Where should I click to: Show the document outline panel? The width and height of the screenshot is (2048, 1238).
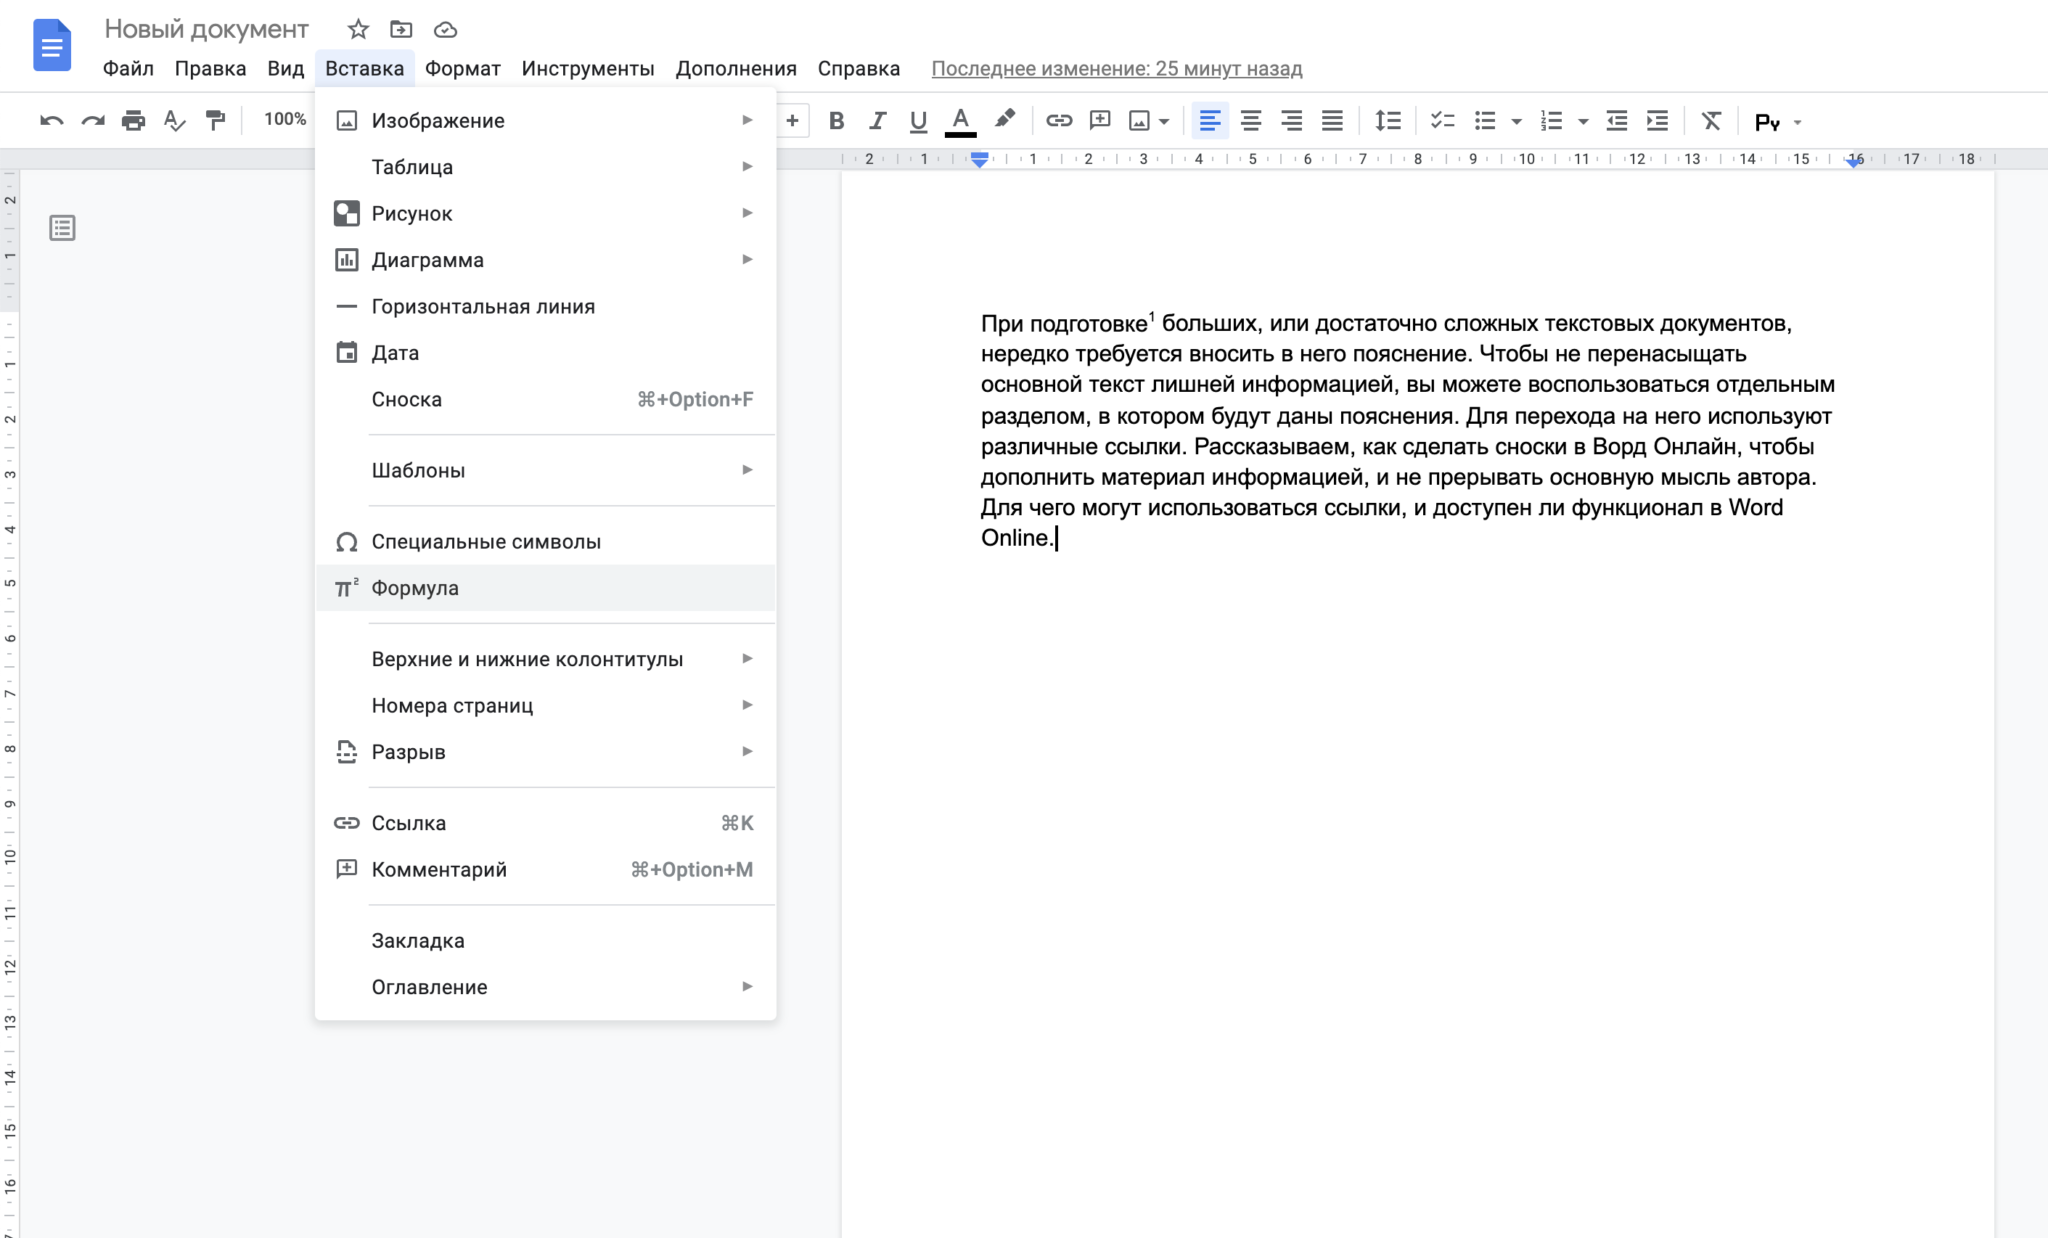tap(62, 228)
